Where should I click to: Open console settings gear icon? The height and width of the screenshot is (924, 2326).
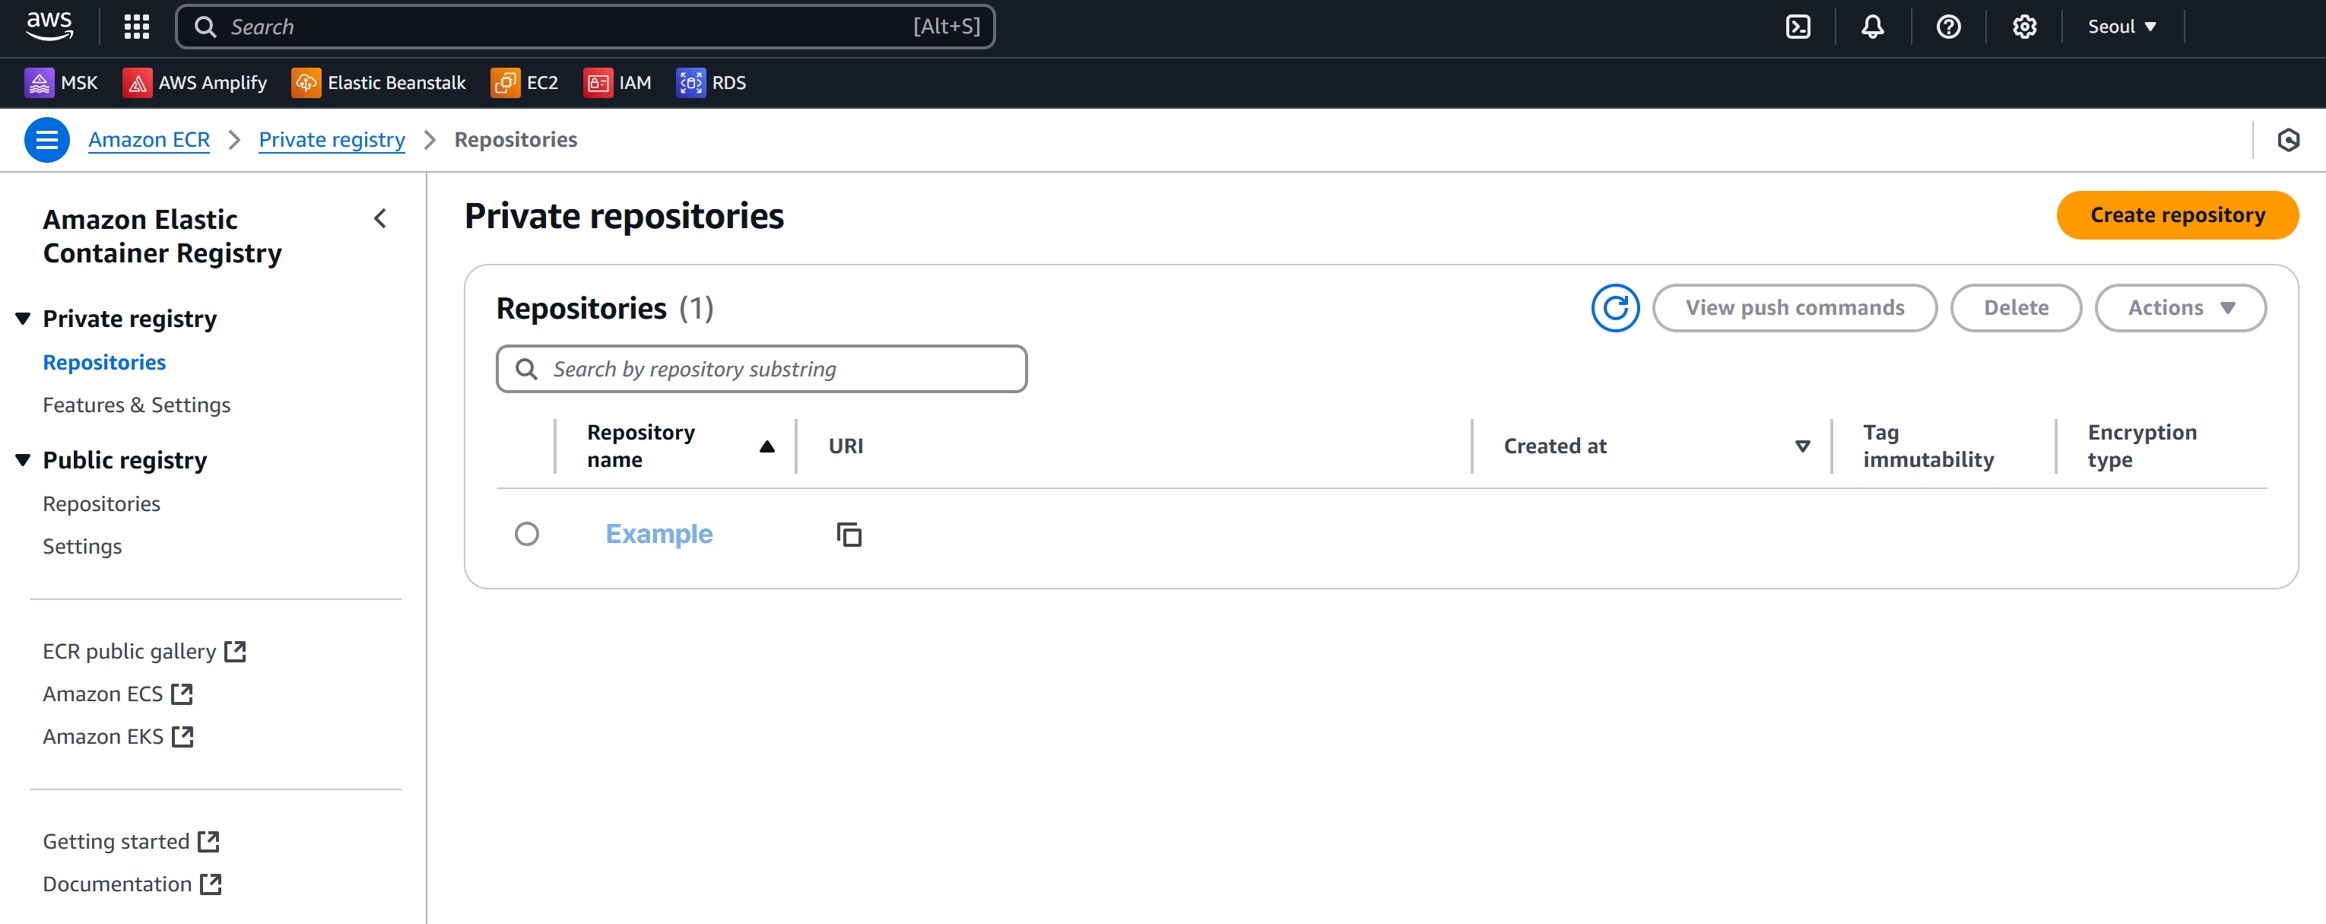tap(2024, 27)
